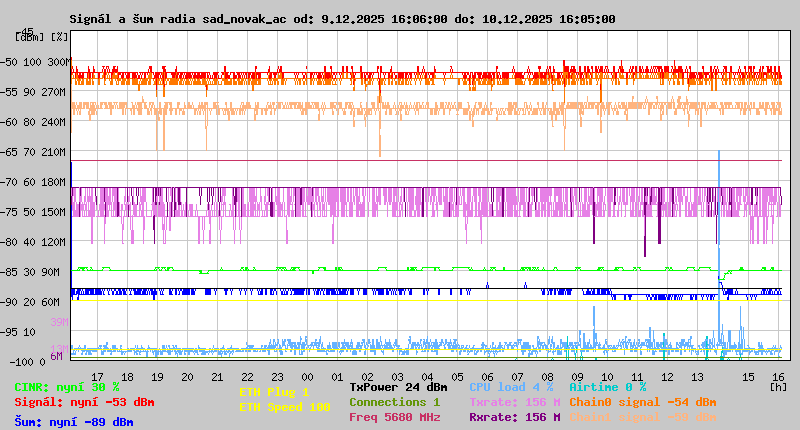800x430 pixels.
Task: Select hour '16' on the time axis
Action: point(778,377)
